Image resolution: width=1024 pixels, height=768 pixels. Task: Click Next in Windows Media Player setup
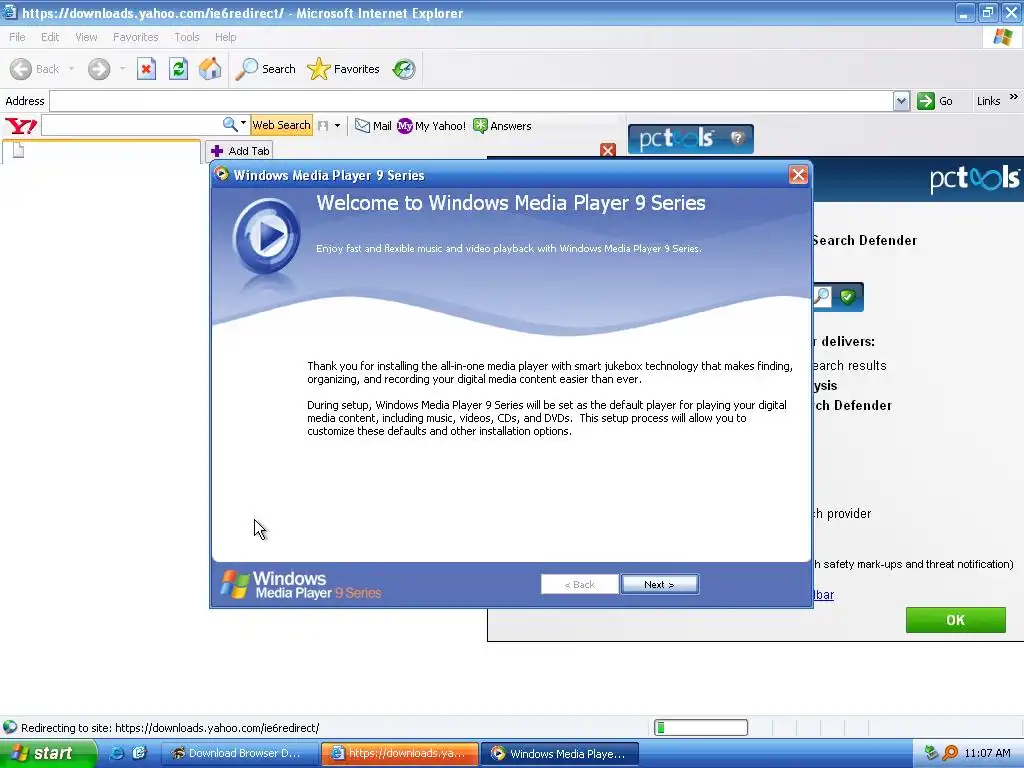coord(660,584)
